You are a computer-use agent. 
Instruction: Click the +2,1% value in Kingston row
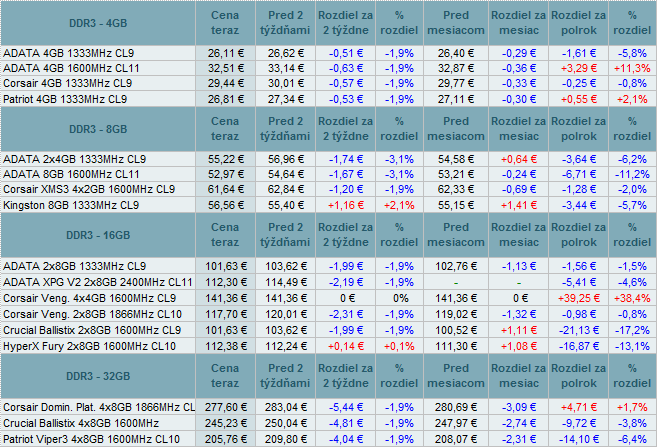click(x=399, y=205)
